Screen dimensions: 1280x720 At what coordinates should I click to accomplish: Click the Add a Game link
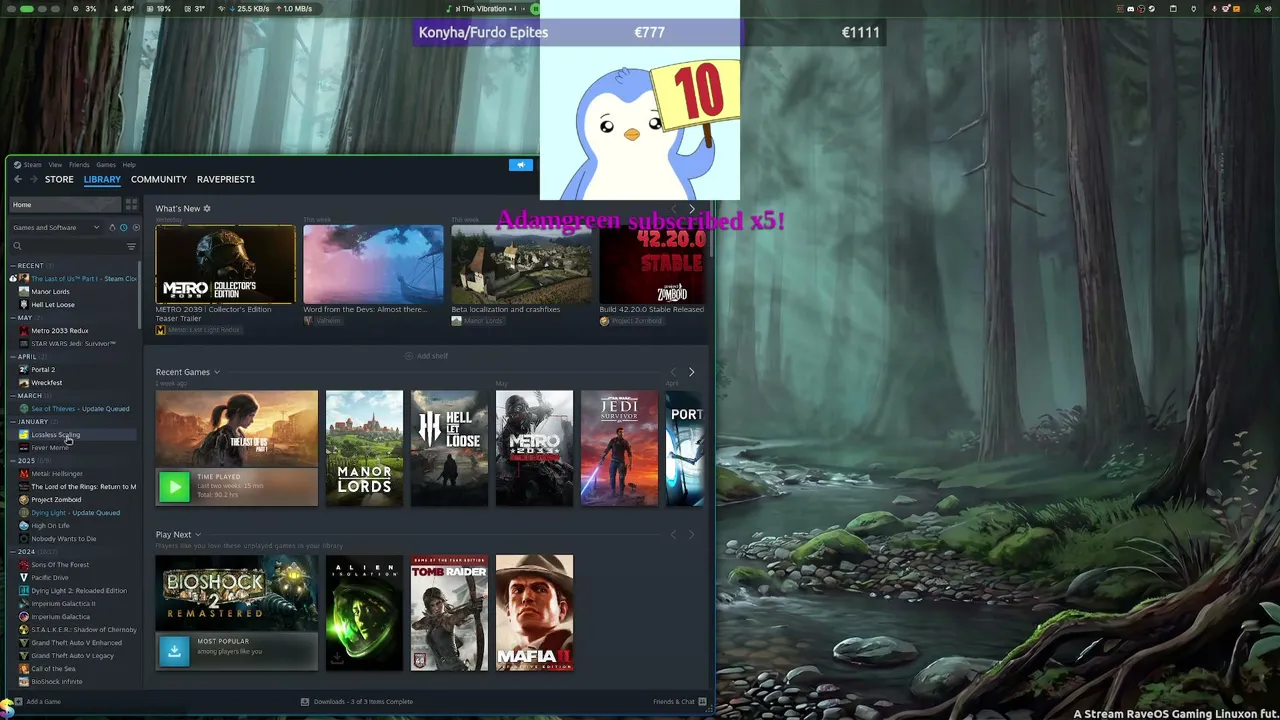click(x=44, y=702)
